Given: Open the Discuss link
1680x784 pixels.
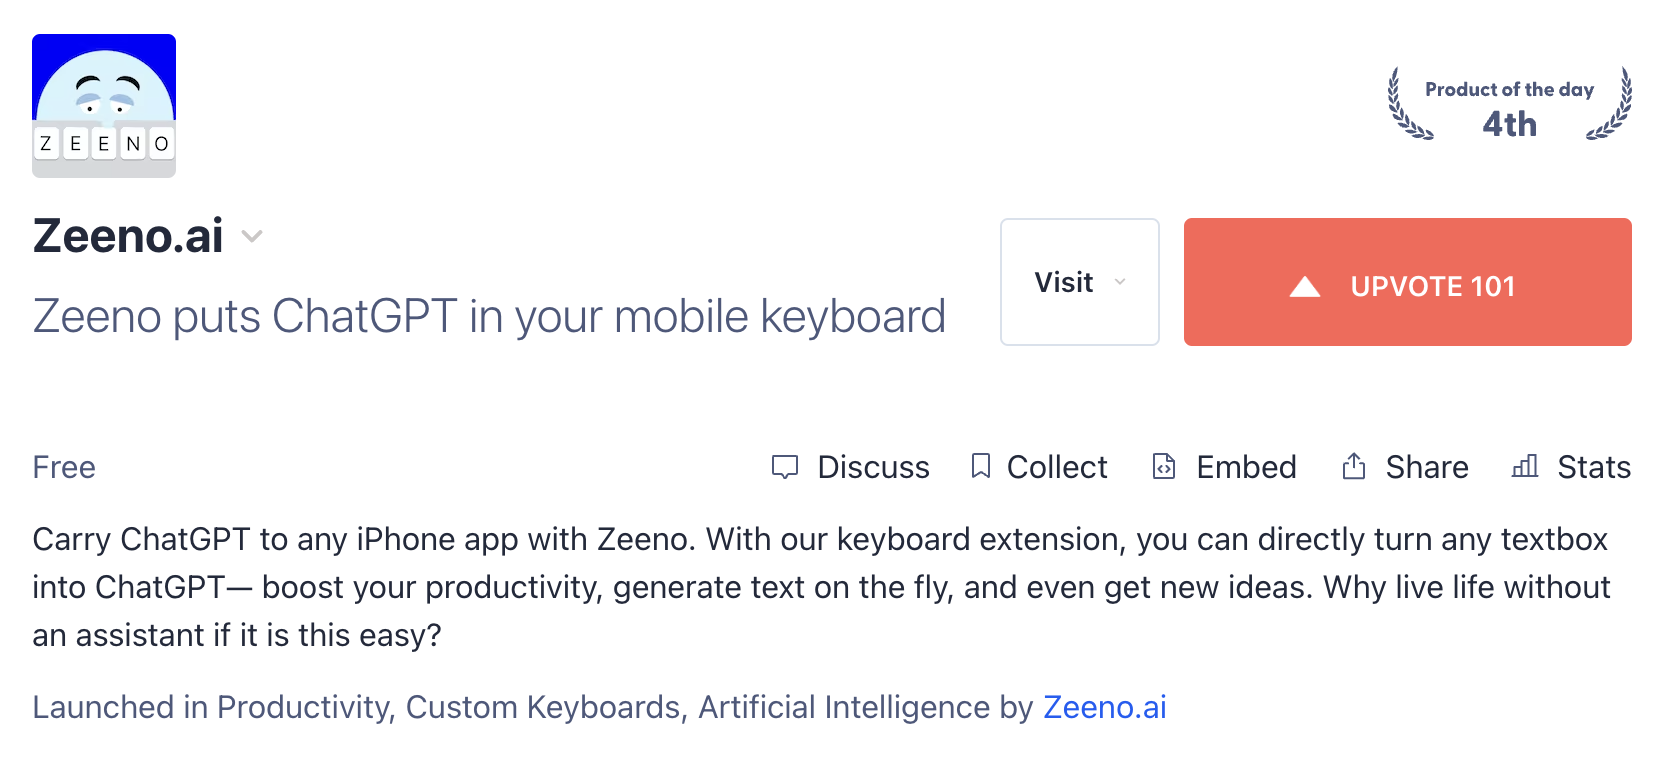Looking at the screenshot, I should 851,467.
